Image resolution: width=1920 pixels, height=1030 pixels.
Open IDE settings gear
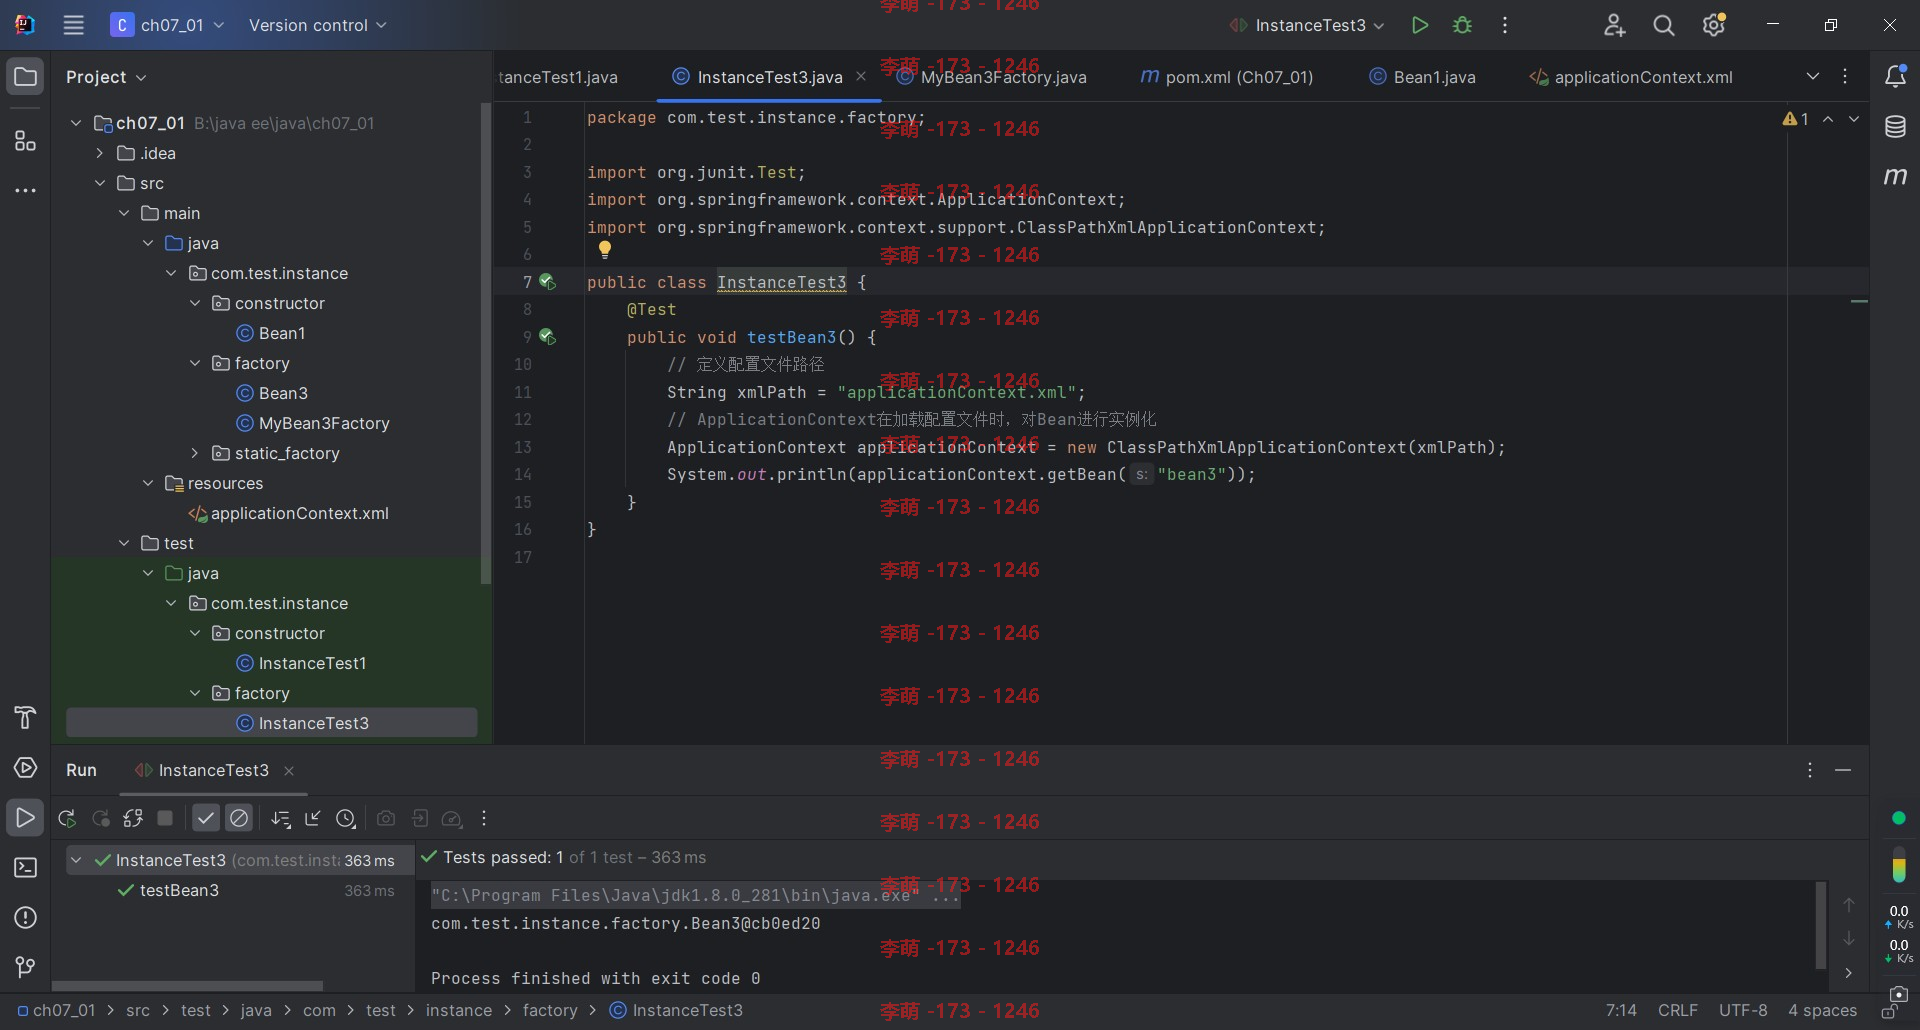tap(1714, 25)
